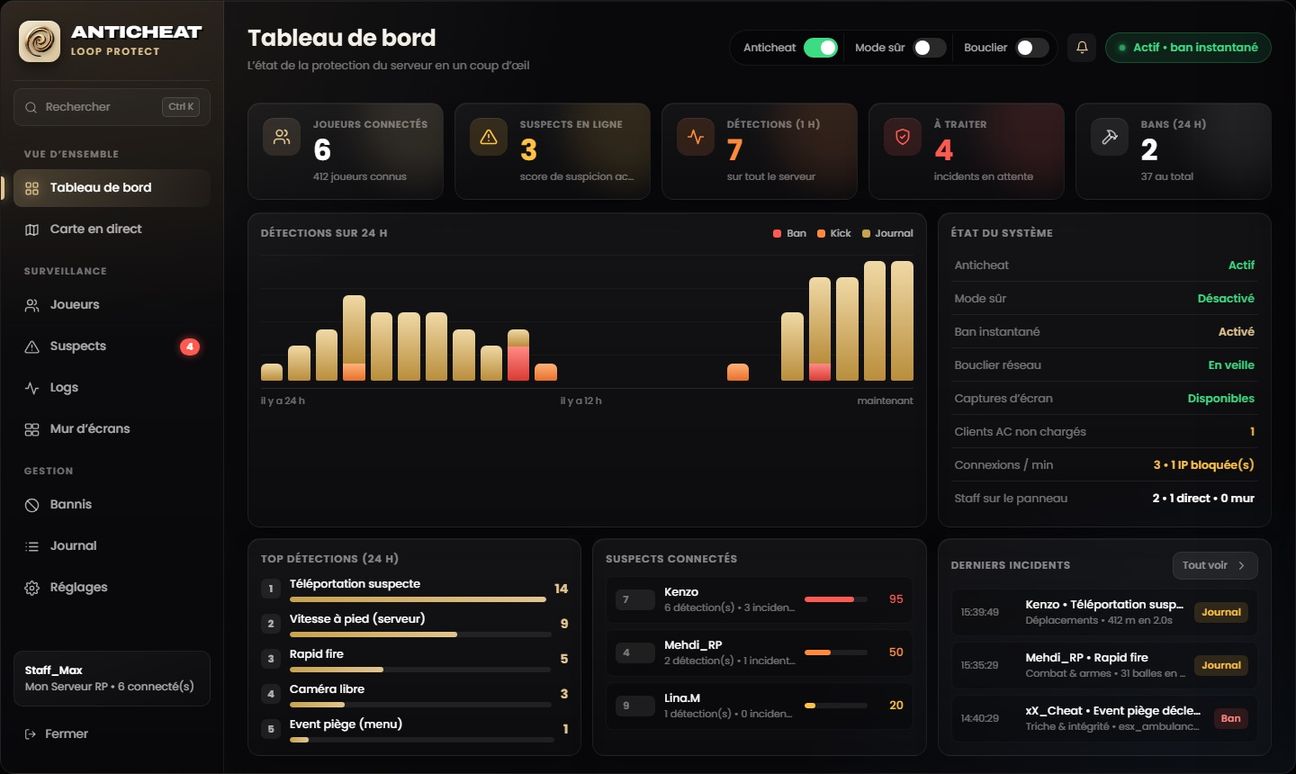Toggle the Kick legend in chart

click(834, 233)
